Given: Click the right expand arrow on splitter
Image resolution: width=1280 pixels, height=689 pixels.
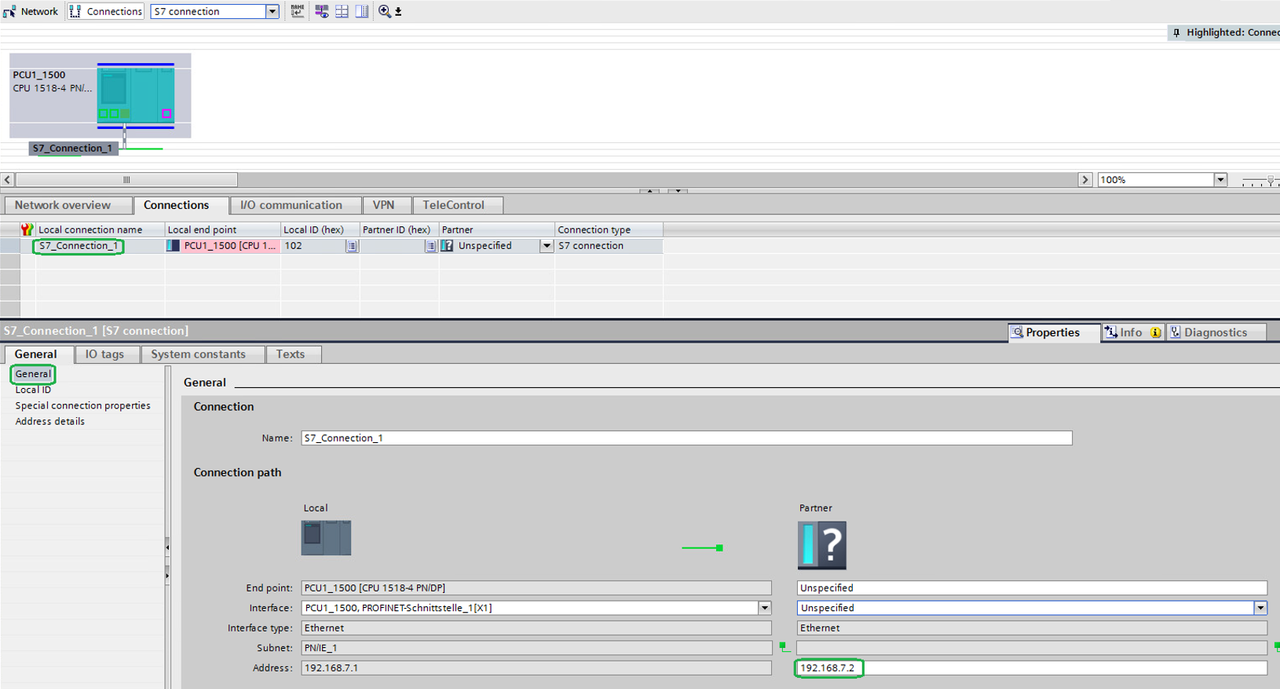Looking at the screenshot, I should 167,577.
